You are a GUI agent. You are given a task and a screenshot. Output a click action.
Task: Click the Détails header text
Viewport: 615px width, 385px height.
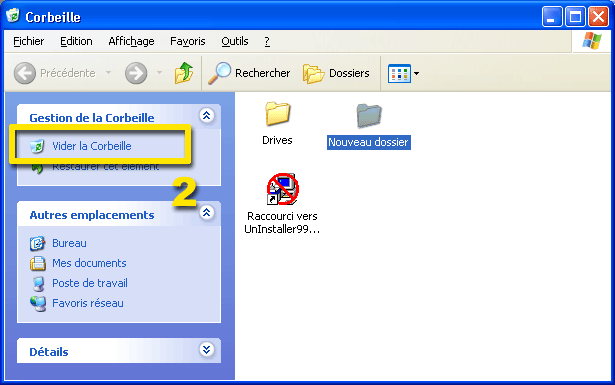pos(49,352)
